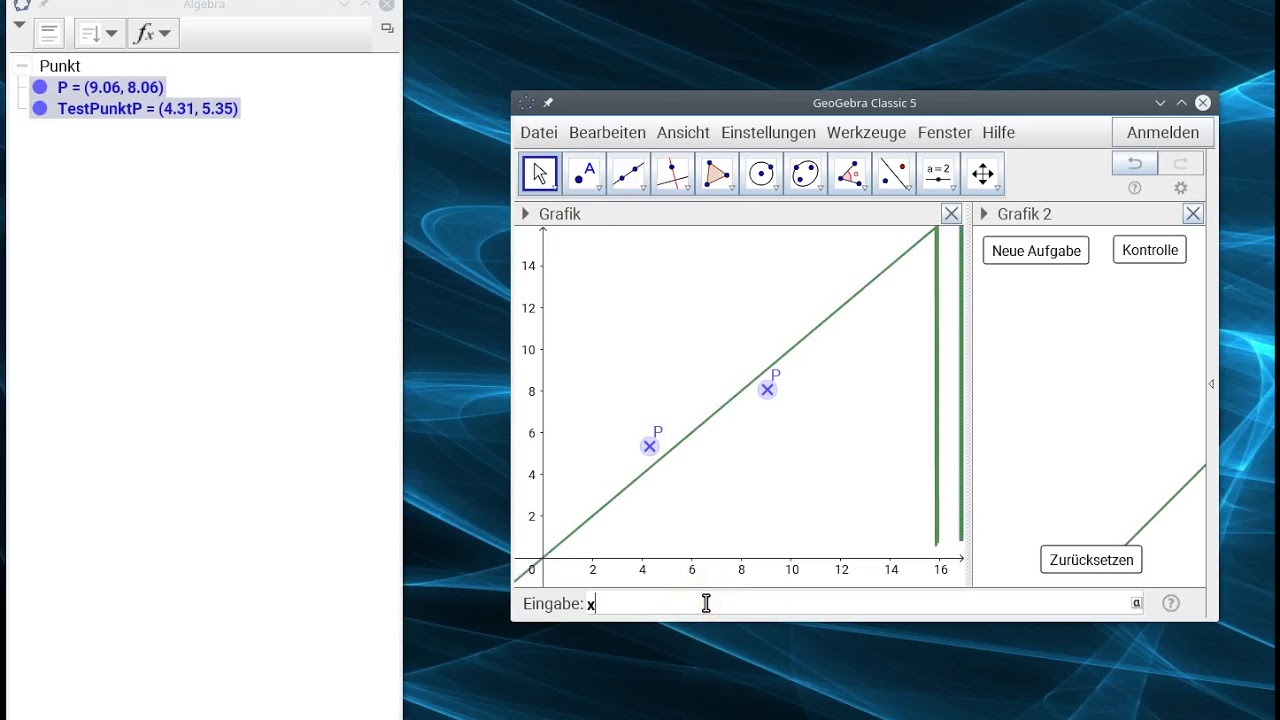Image resolution: width=1280 pixels, height=720 pixels.
Task: Open the Ansicht menu
Action: click(683, 132)
